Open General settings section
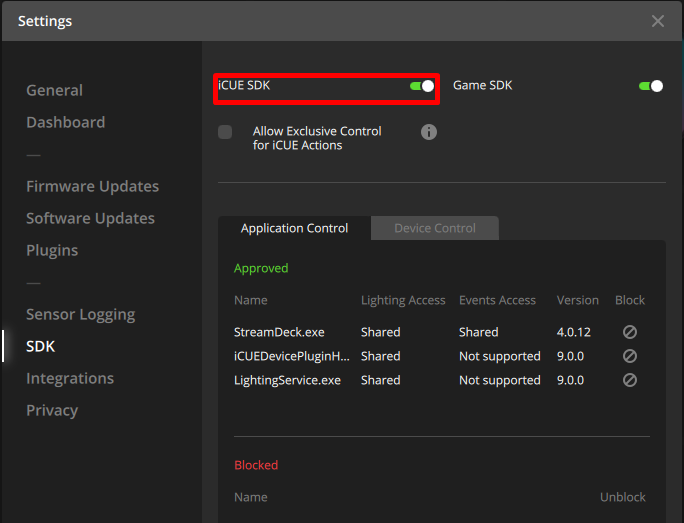 (54, 90)
